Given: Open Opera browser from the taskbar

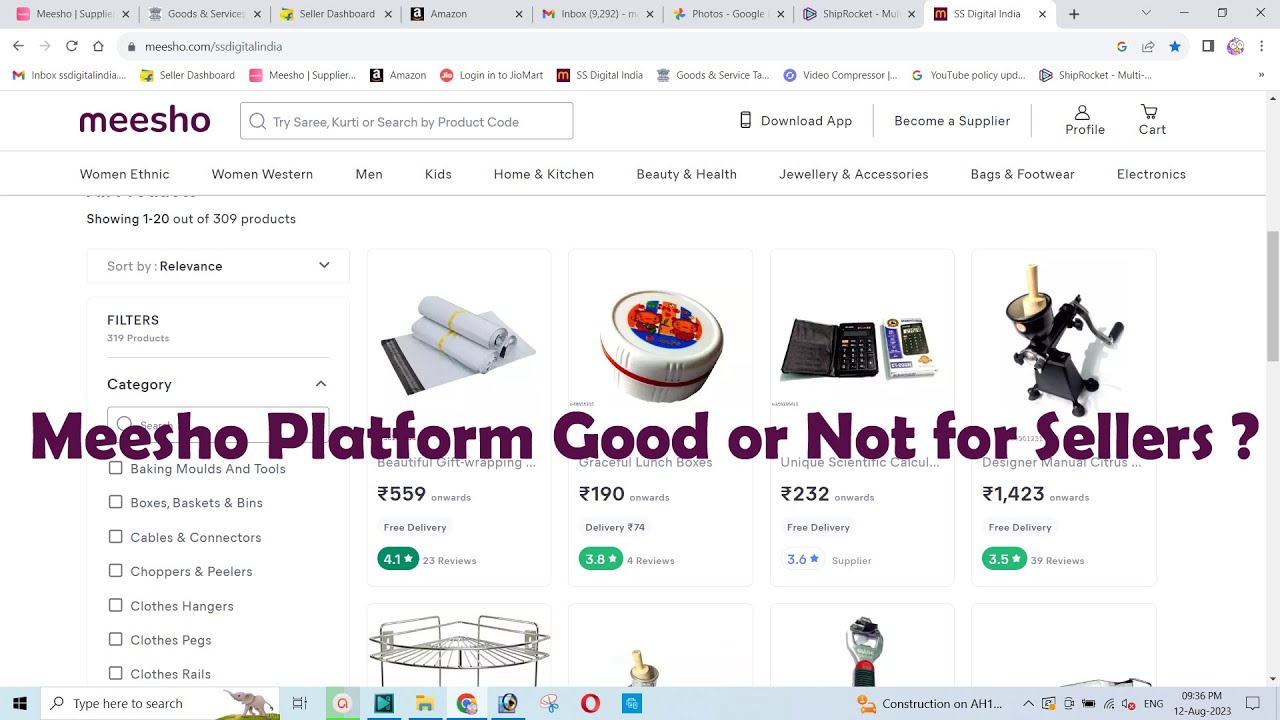Looking at the screenshot, I should click(590, 703).
